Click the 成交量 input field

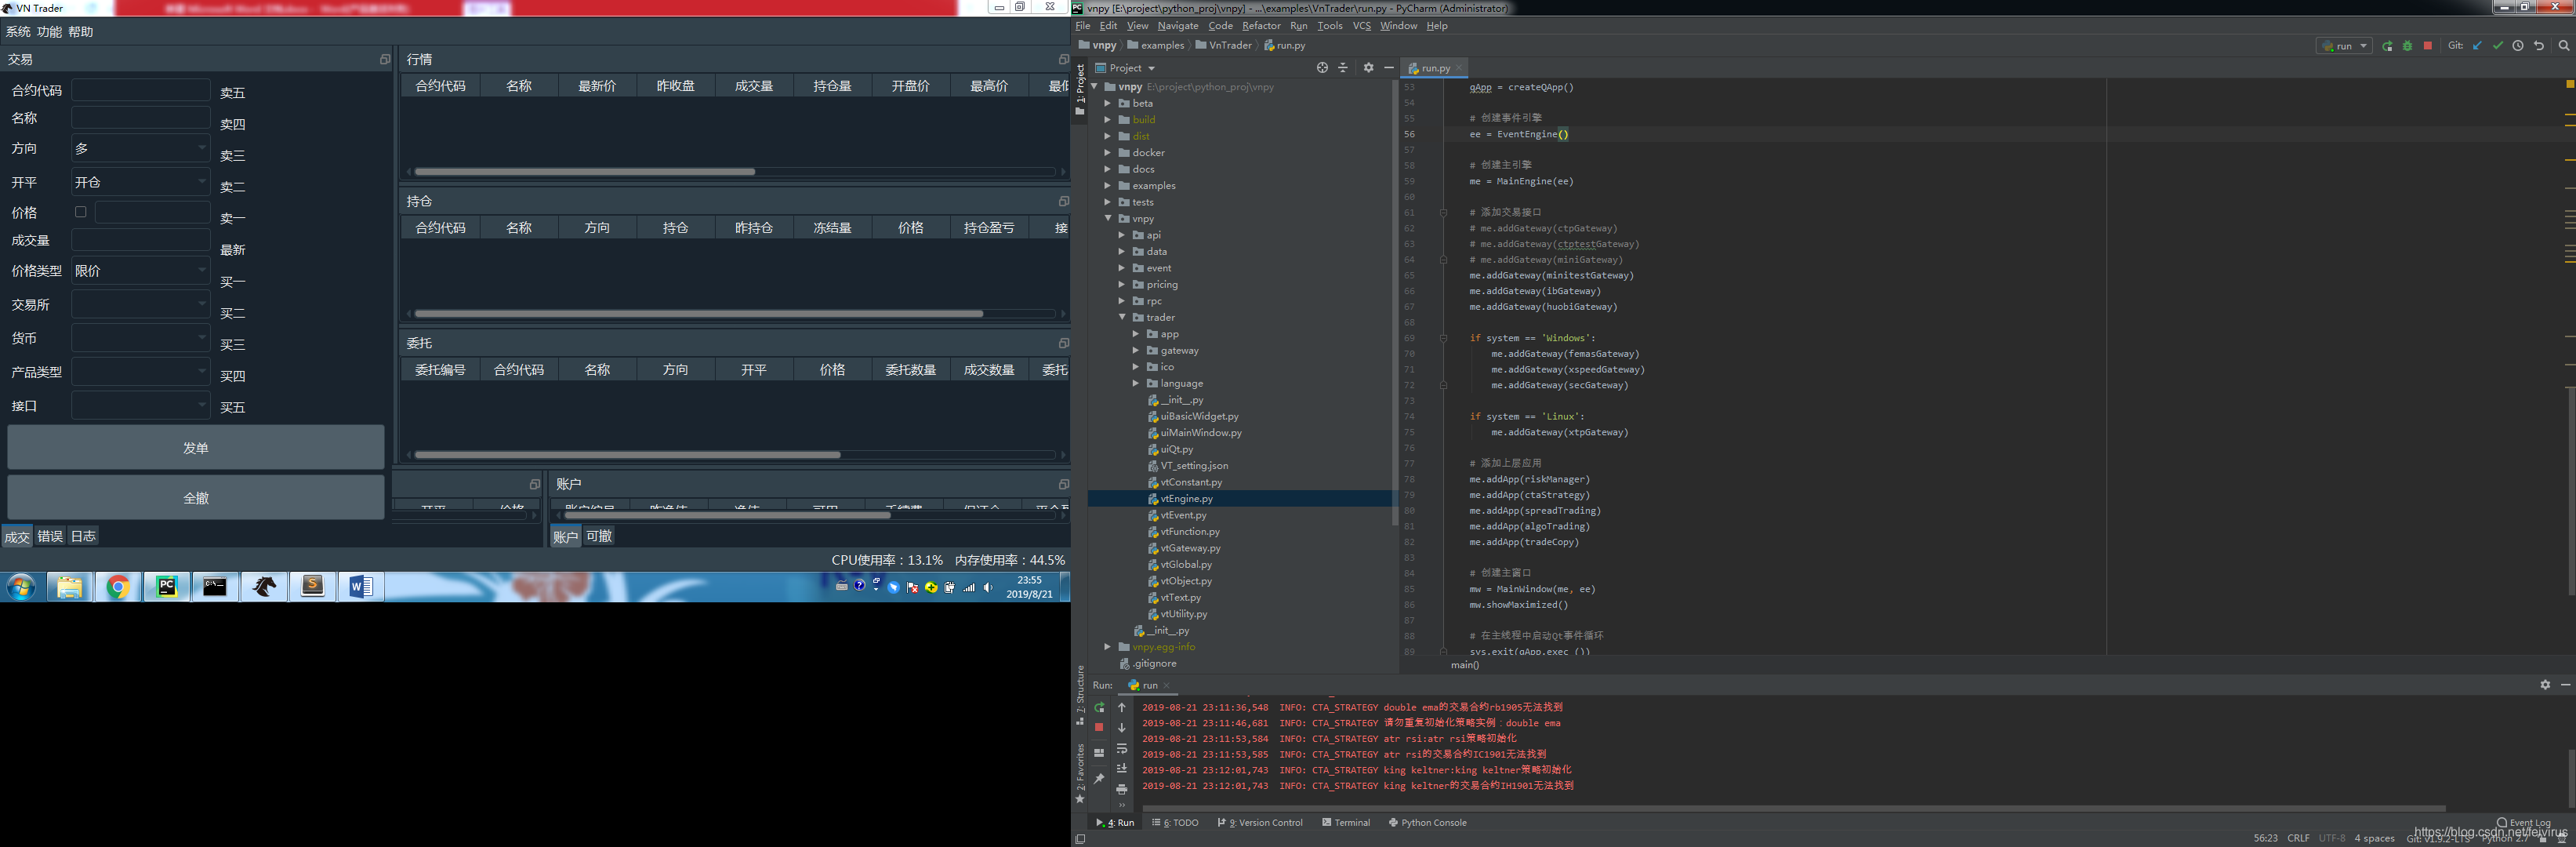pyautogui.click(x=141, y=240)
